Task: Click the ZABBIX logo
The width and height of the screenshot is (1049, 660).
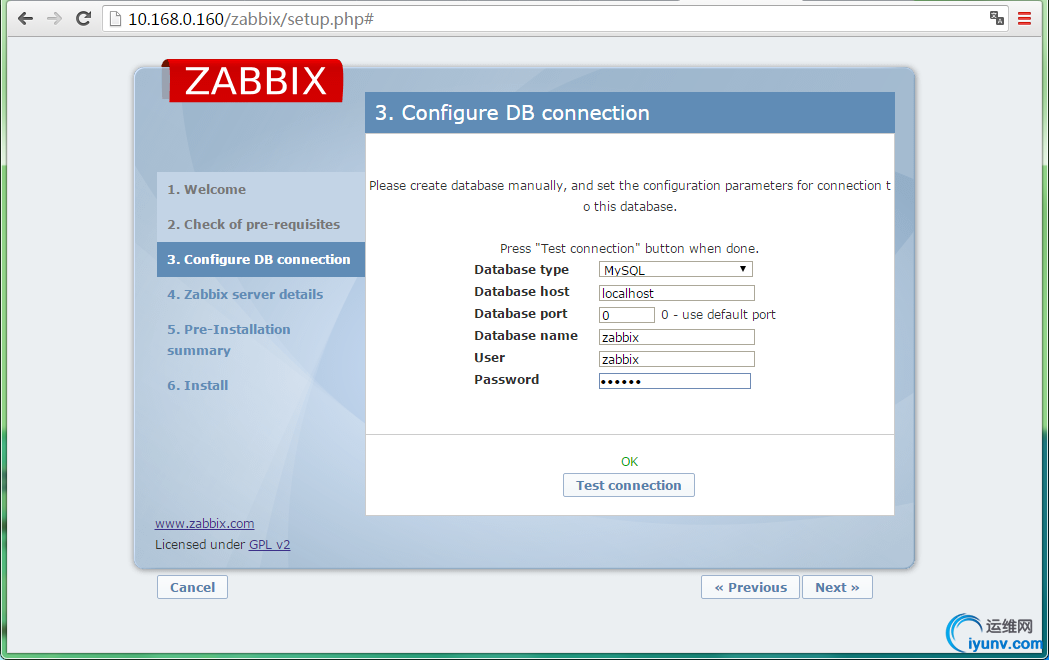Action: click(x=252, y=81)
